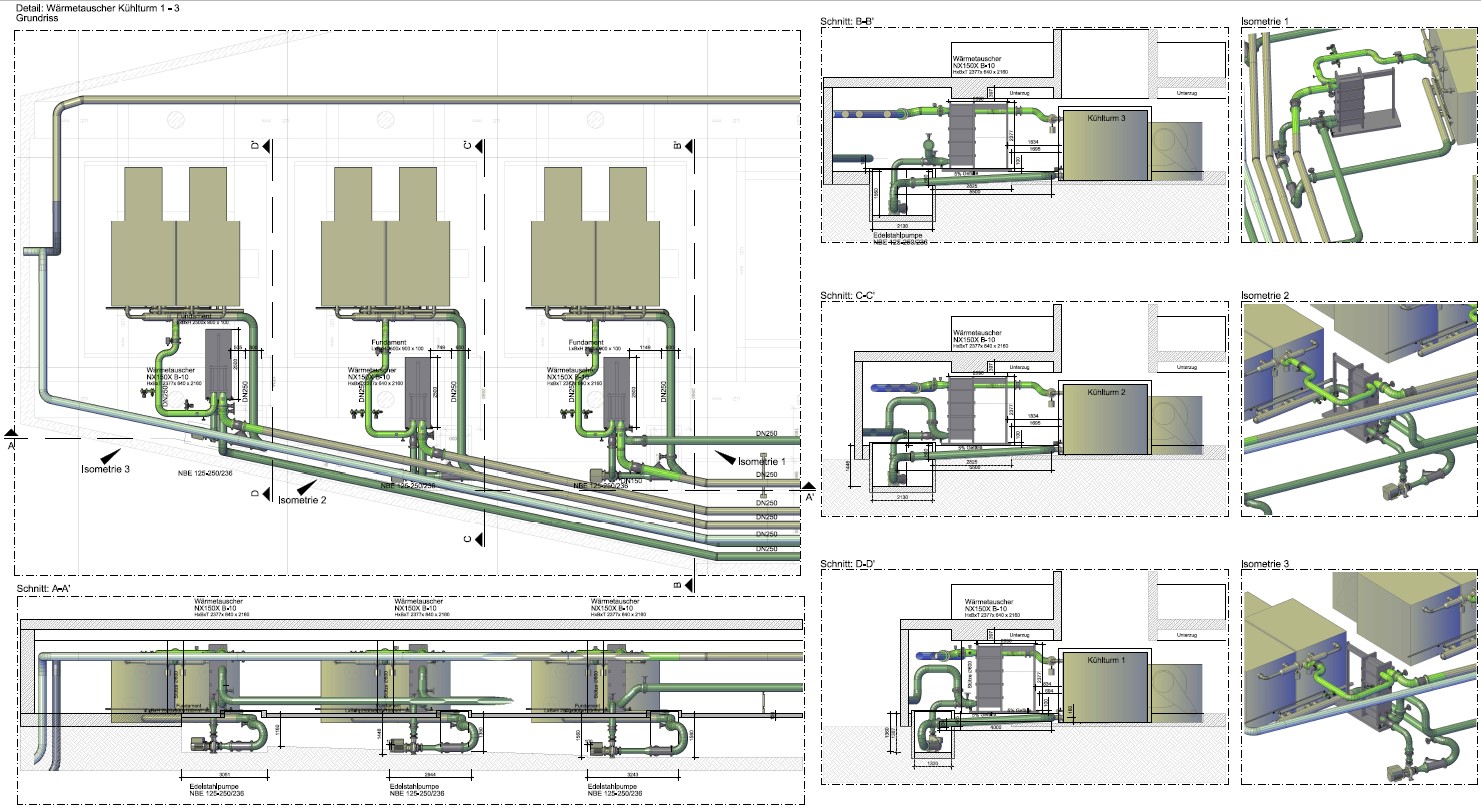Click the 'Isometrie 1' heading above the isometric view
The height and width of the screenshot is (810, 1481).
click(x=1265, y=20)
